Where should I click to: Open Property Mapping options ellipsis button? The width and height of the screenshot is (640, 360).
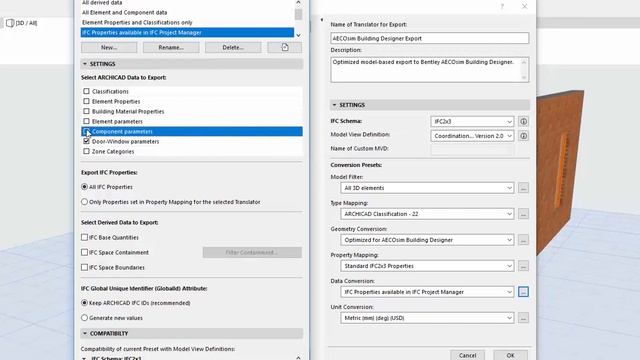523,266
